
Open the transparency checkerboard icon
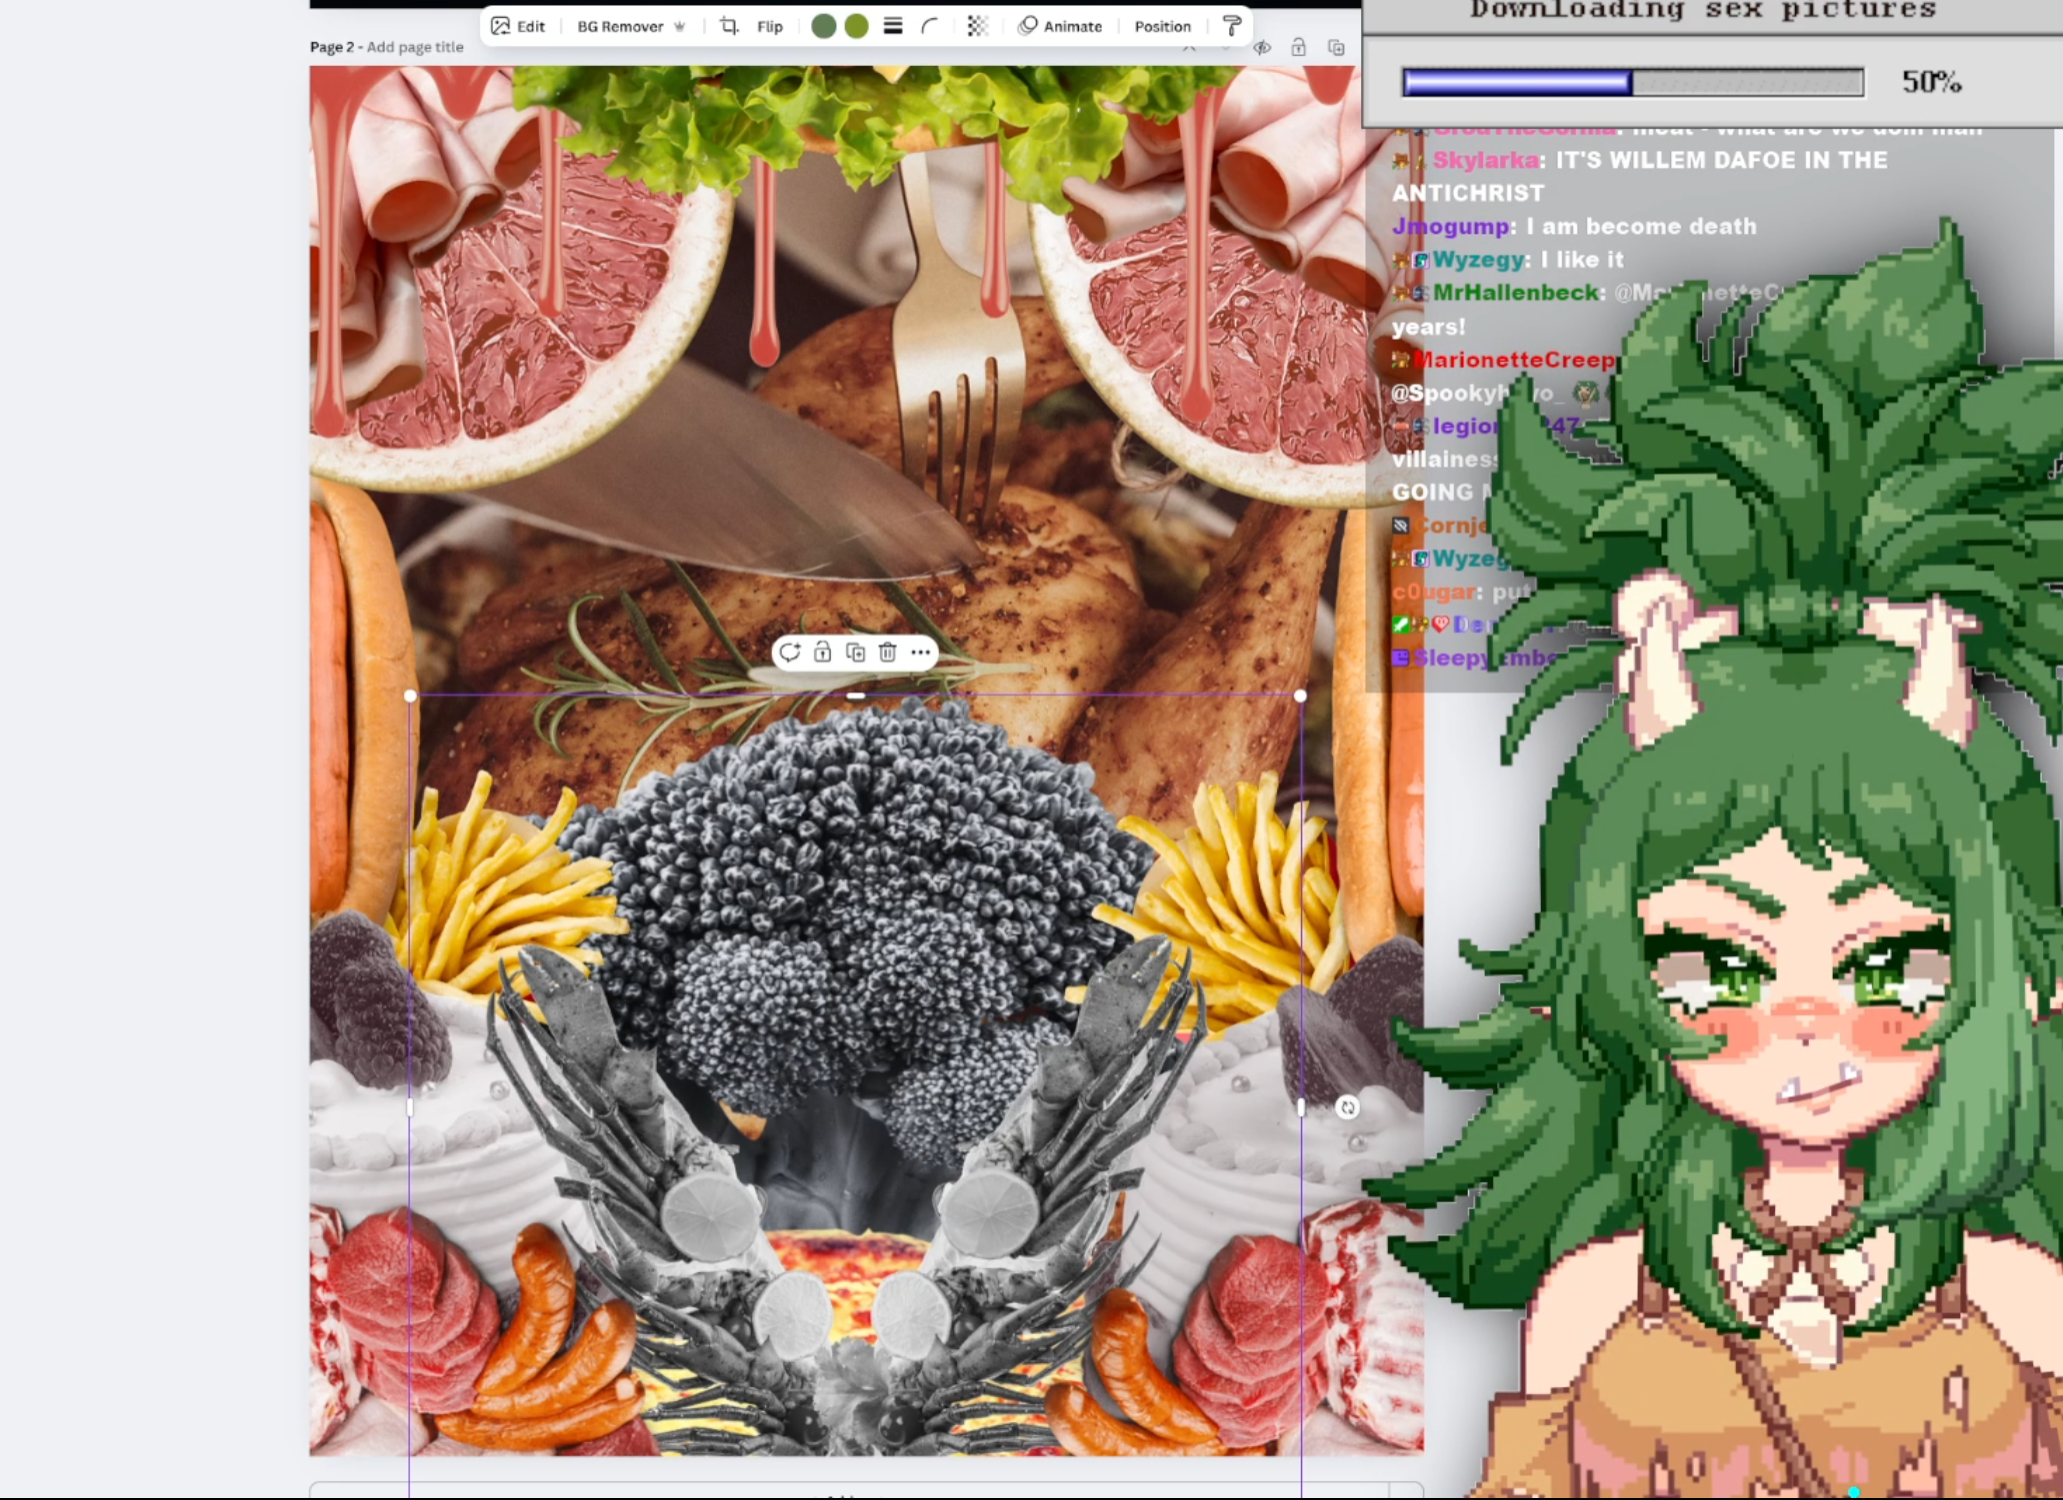point(977,26)
